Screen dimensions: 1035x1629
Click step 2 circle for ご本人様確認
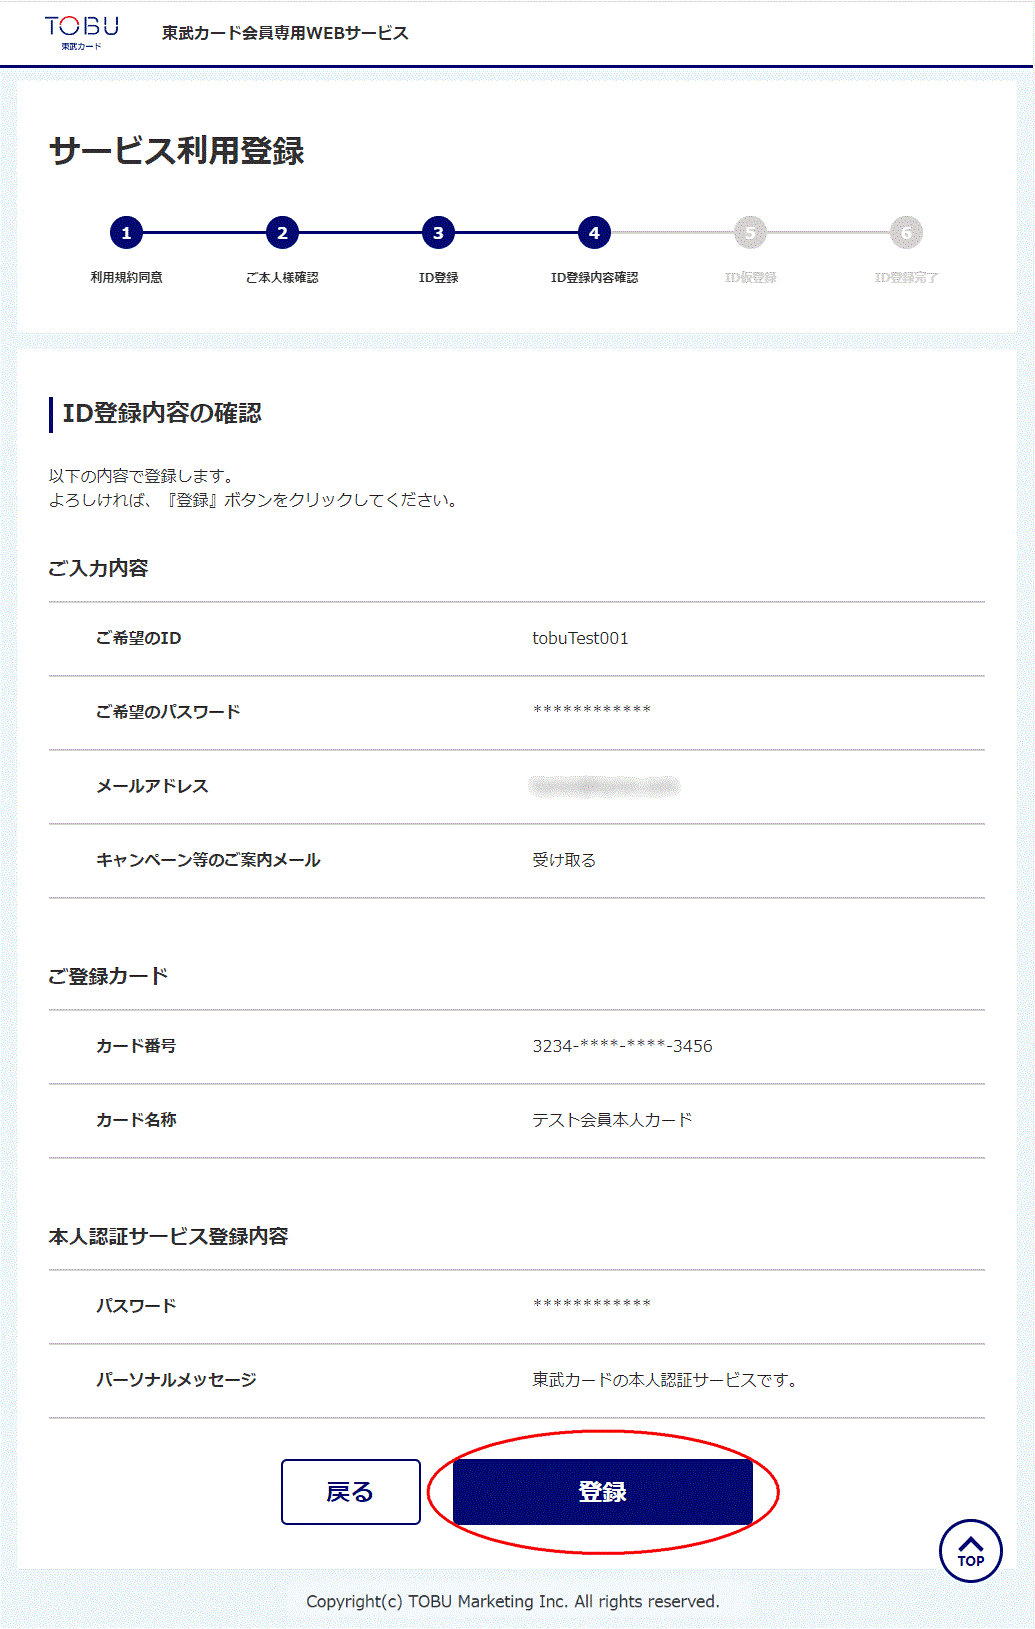point(282,233)
